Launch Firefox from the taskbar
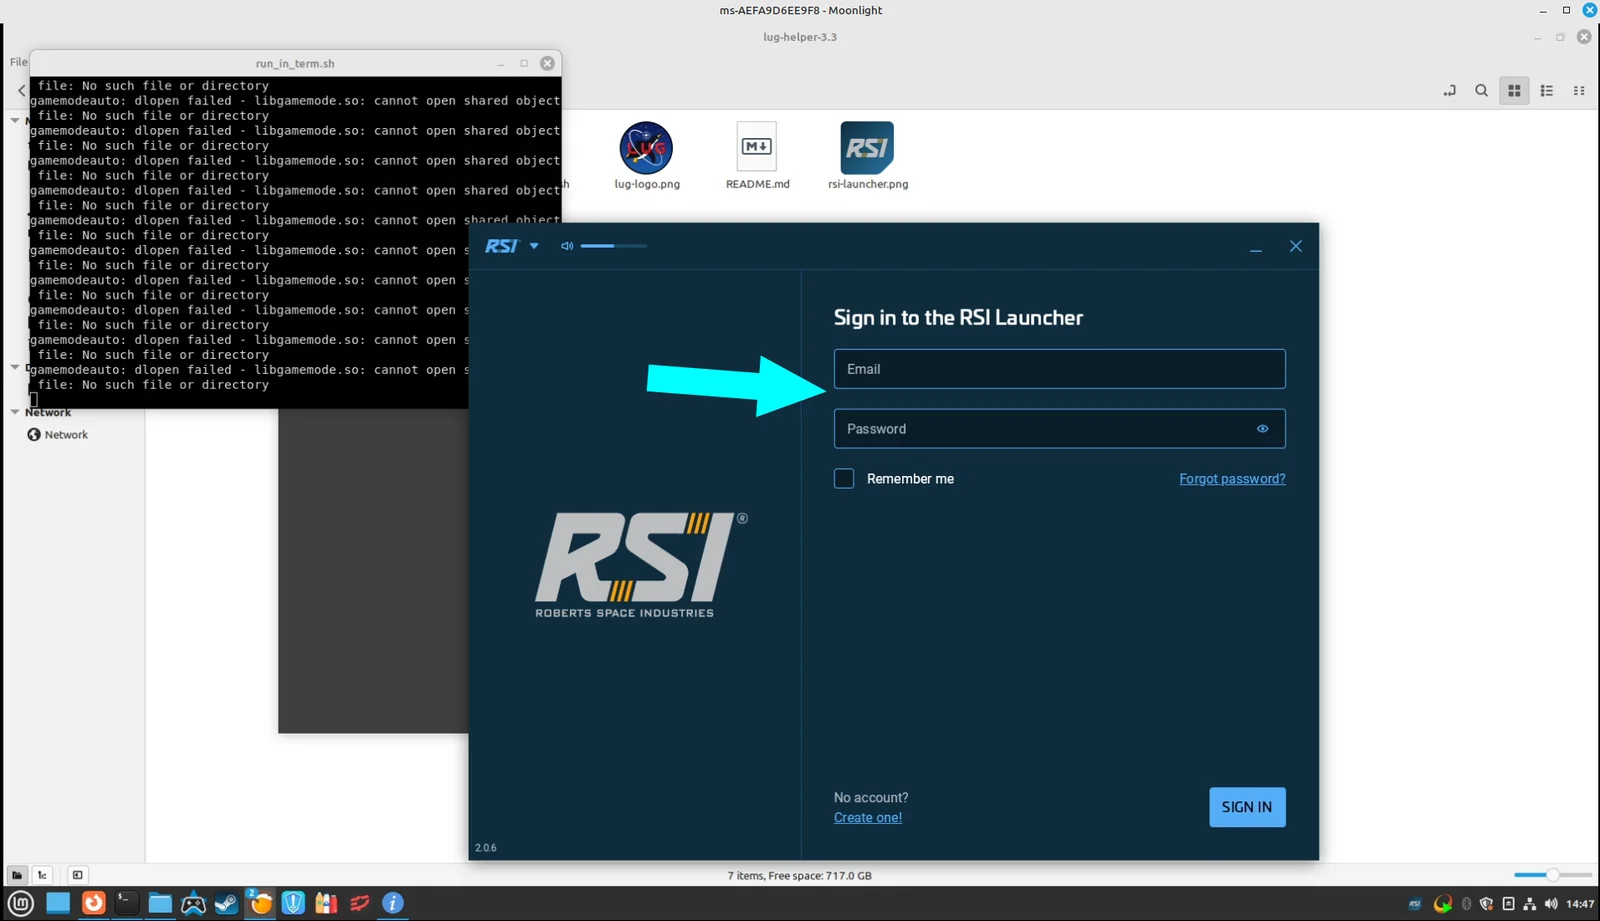 tap(93, 903)
